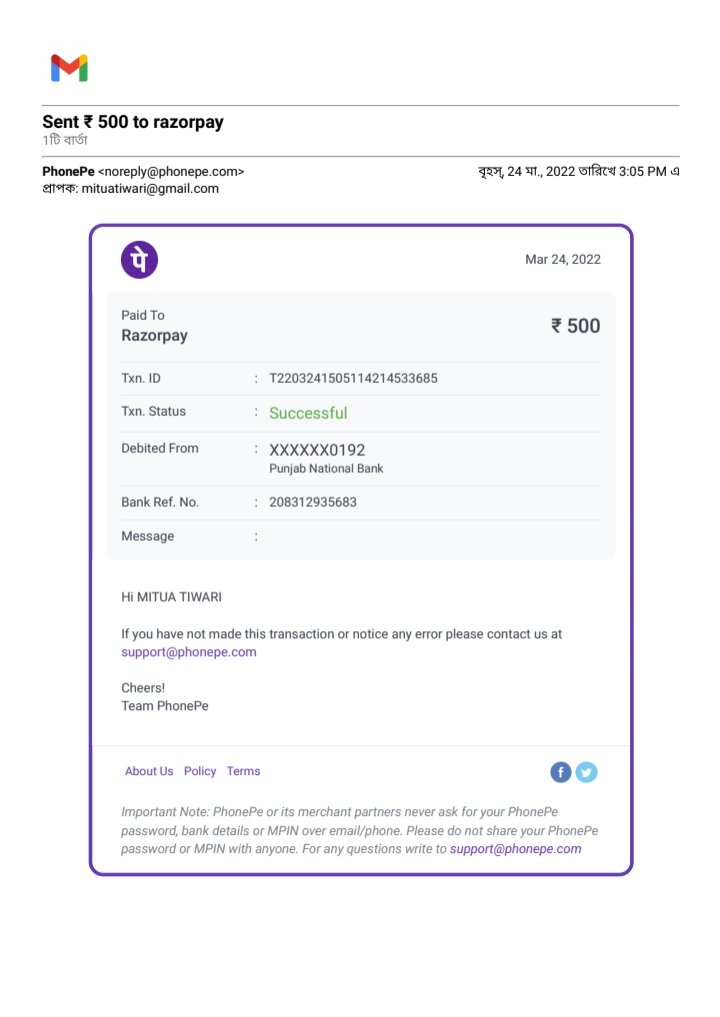Click the green Successful status text
Image resolution: width=720 pixels, height=1017 pixels.
308,413
